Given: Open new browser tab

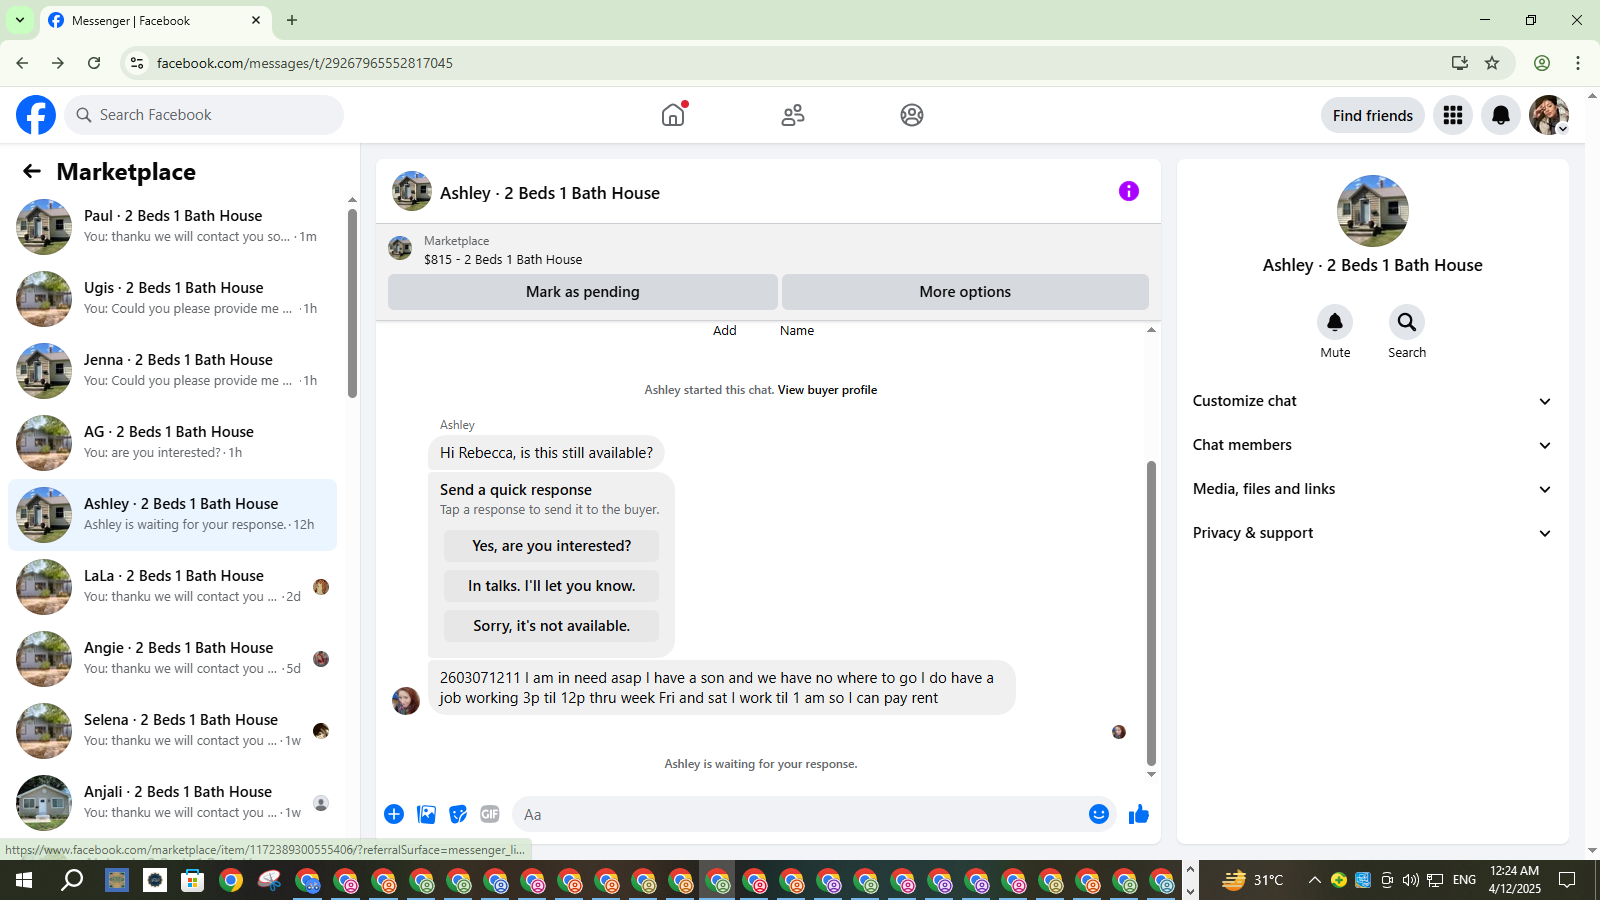Looking at the screenshot, I should pyautogui.click(x=292, y=20).
